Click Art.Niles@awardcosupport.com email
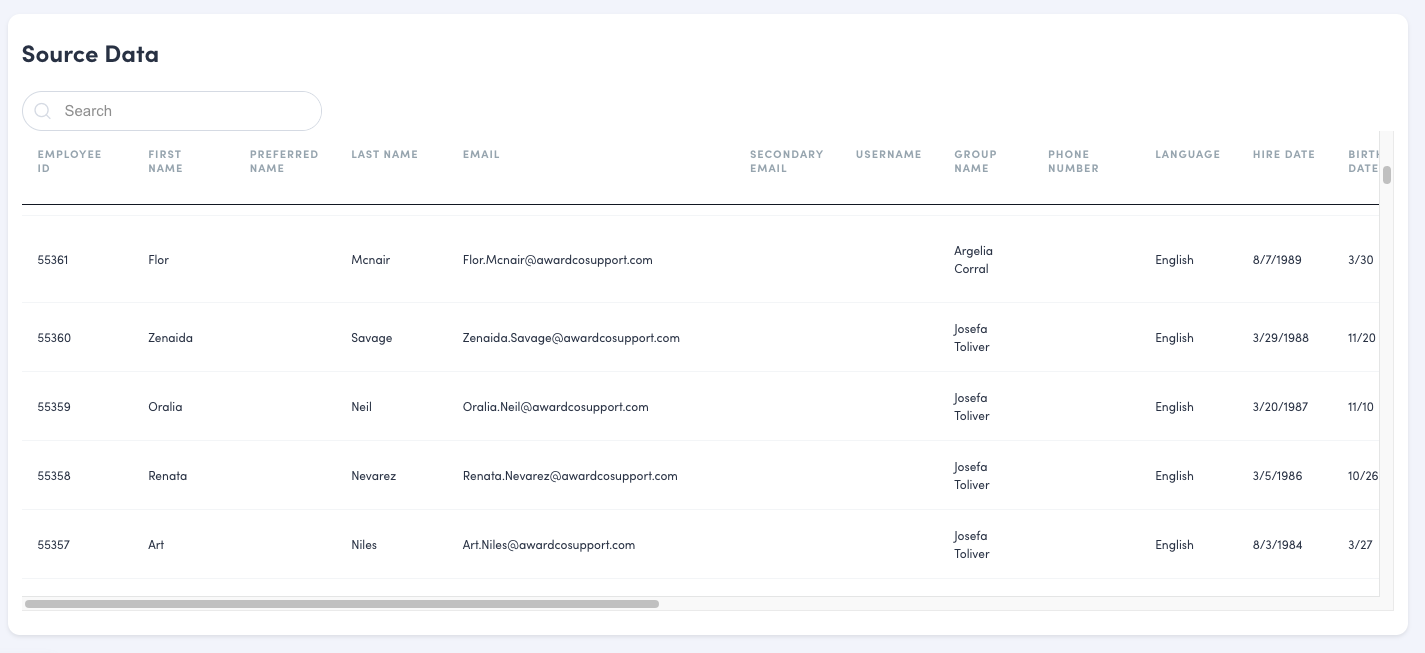The height and width of the screenshot is (653, 1425). pos(549,545)
